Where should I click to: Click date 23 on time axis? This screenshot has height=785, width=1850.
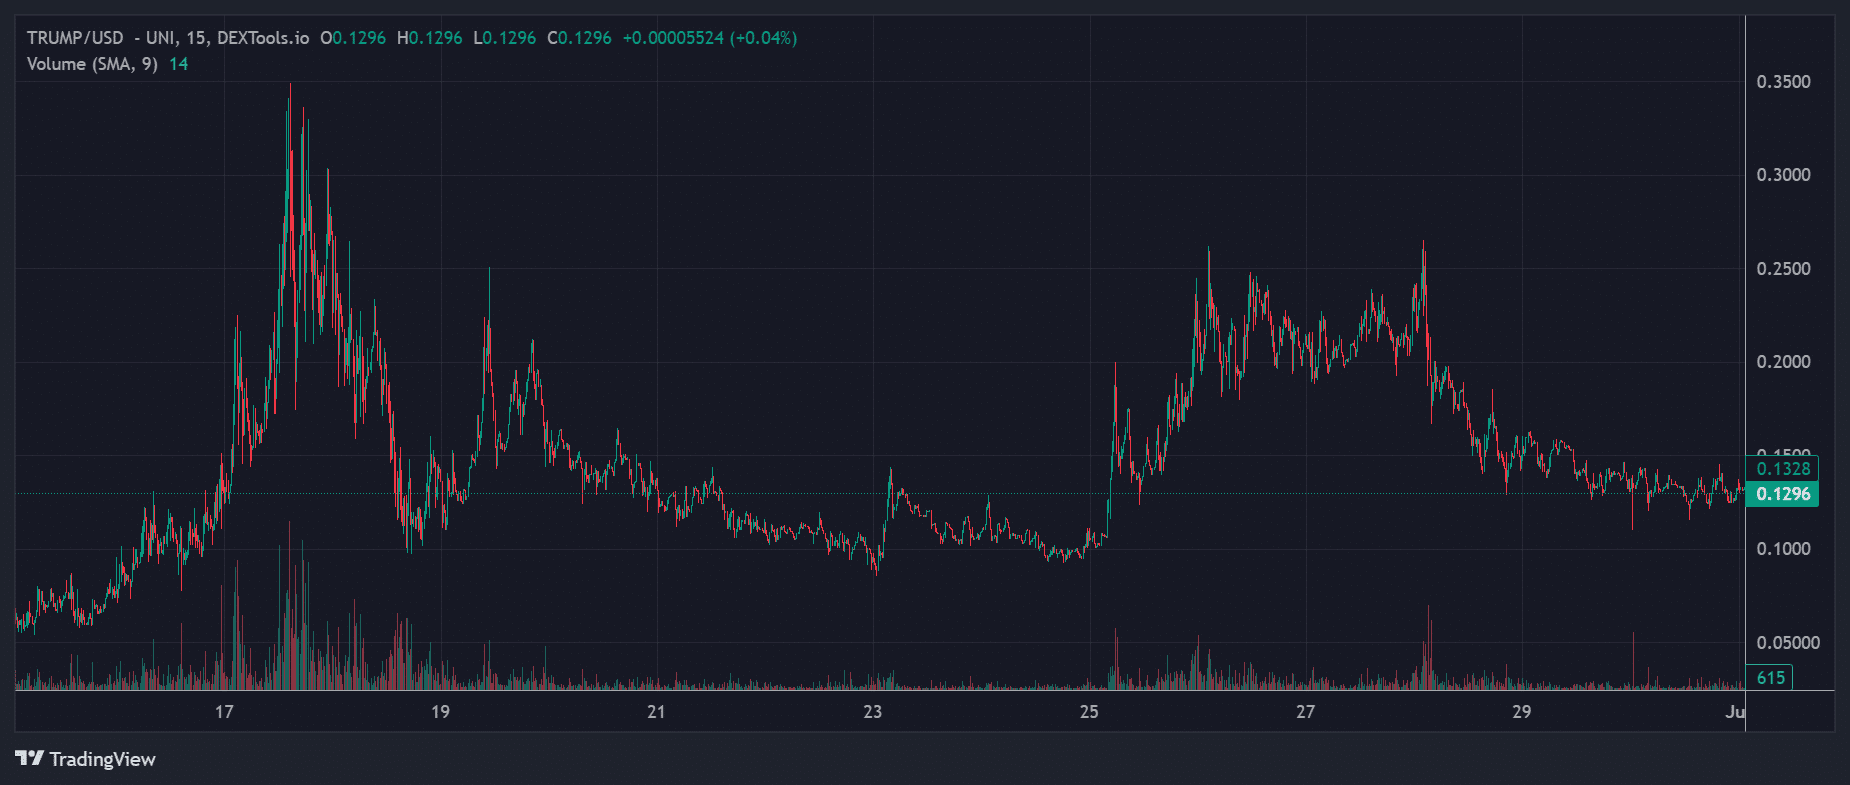click(x=873, y=712)
